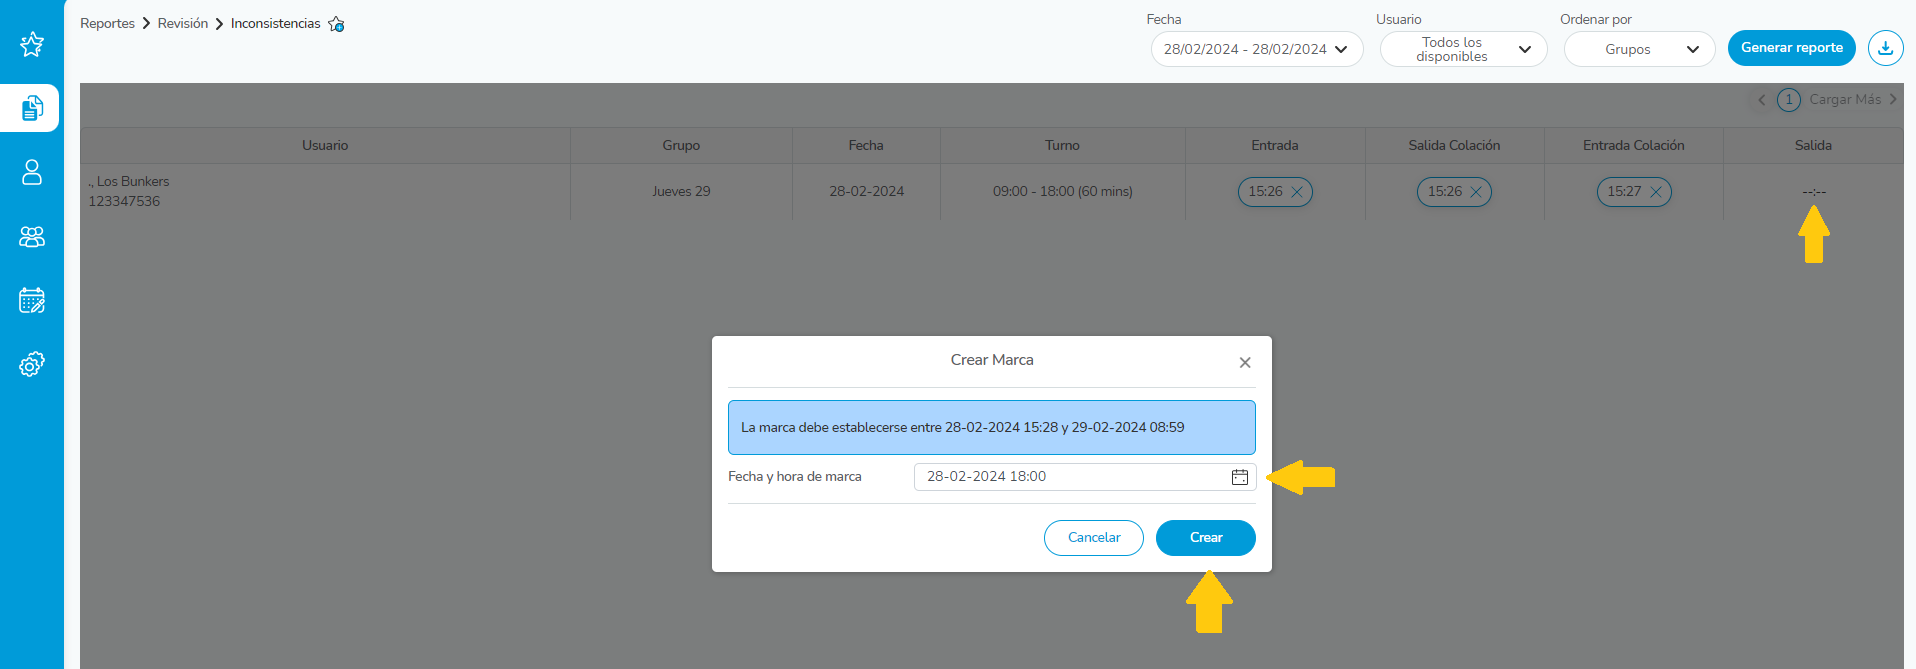
Task: Open the reports document icon in sidebar
Action: point(32,108)
